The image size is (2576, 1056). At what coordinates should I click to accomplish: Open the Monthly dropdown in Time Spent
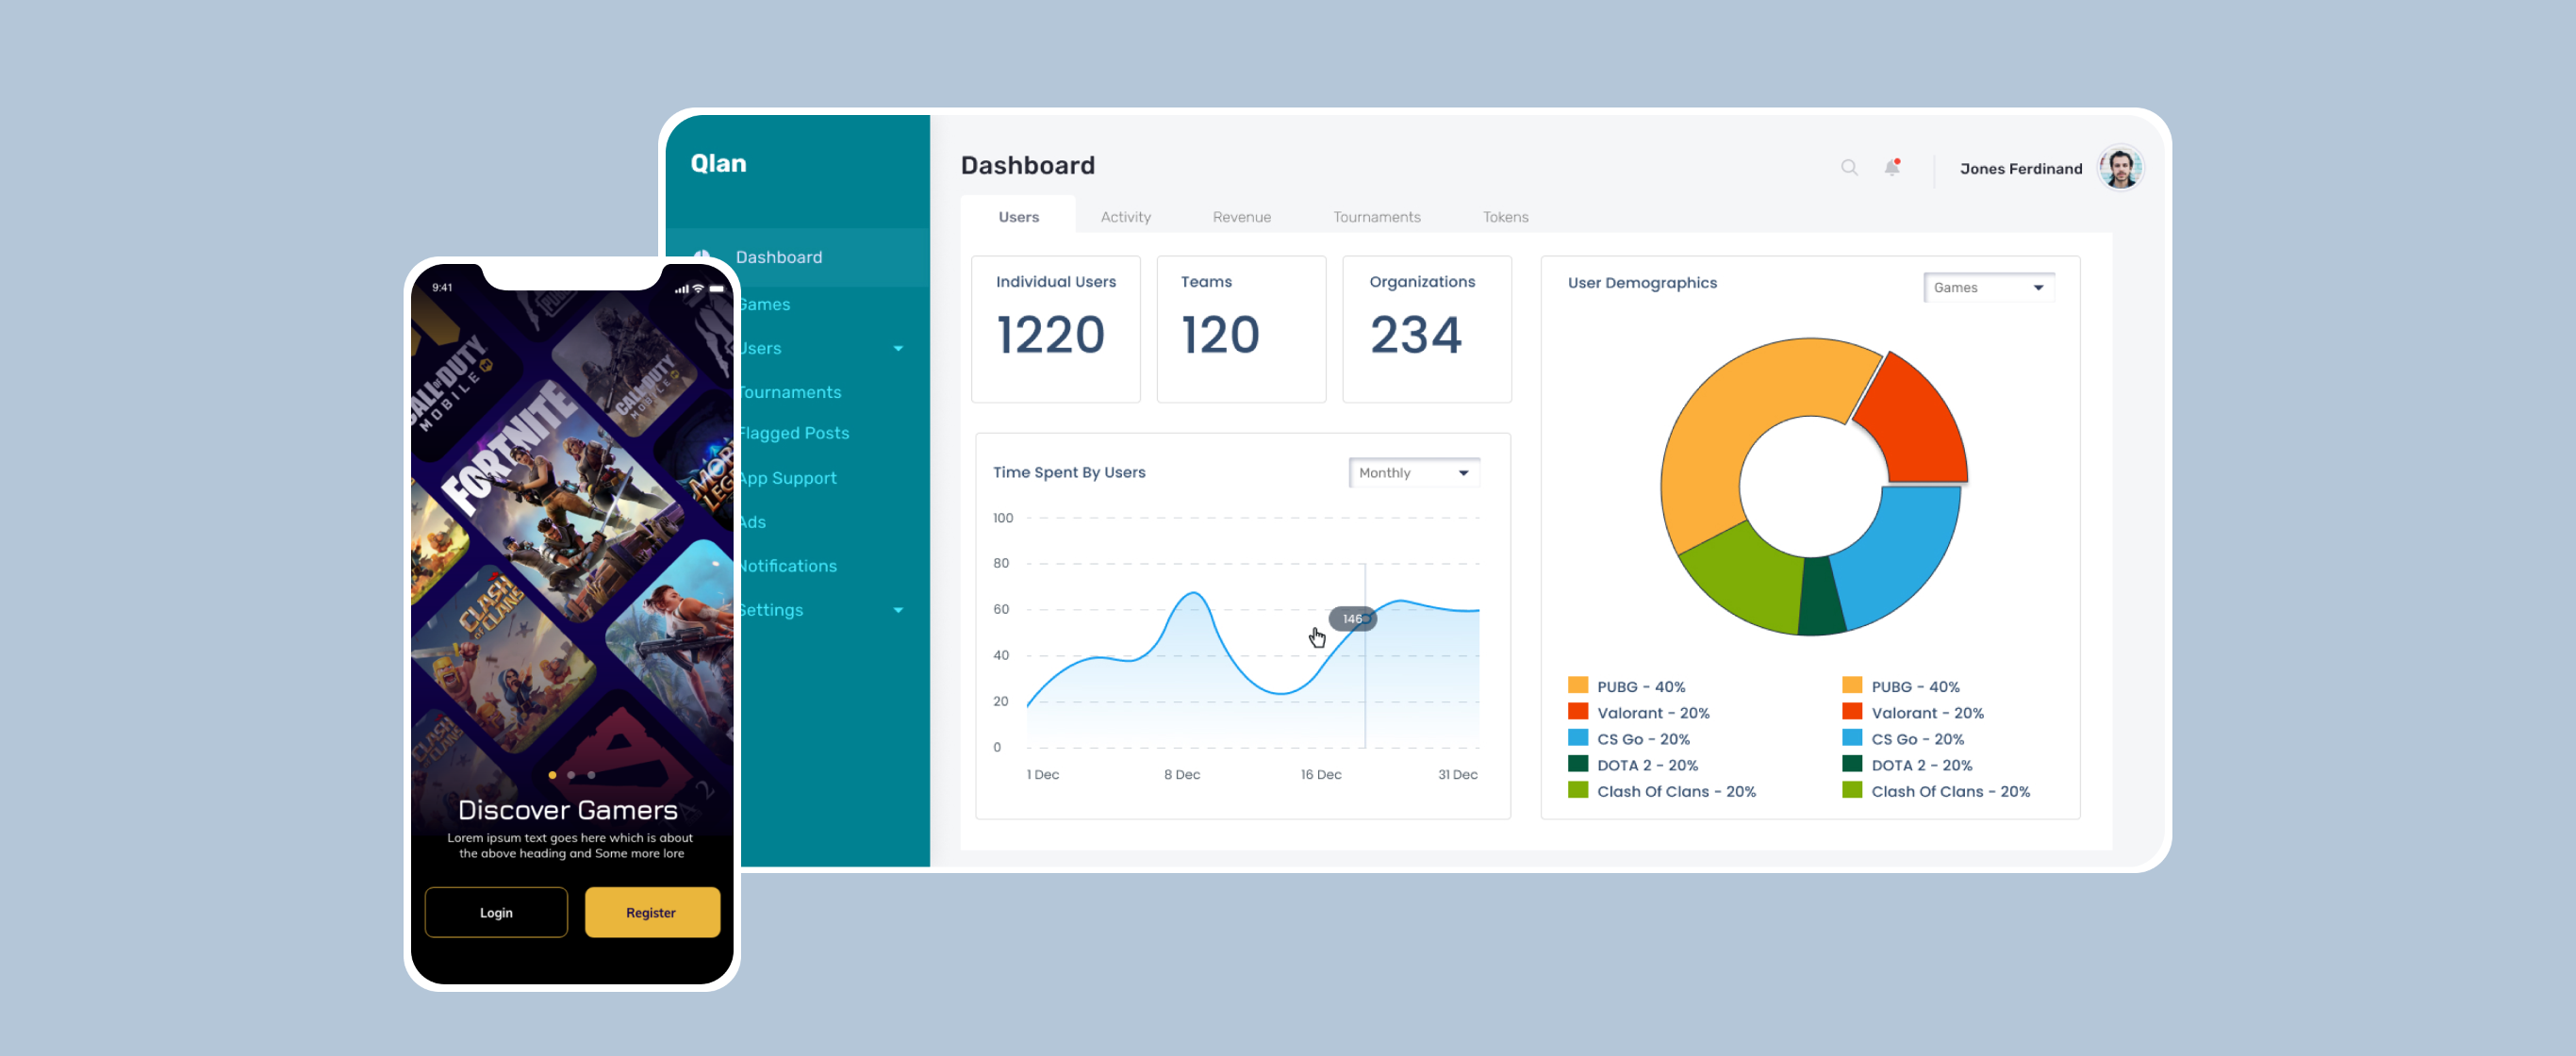coord(1413,473)
